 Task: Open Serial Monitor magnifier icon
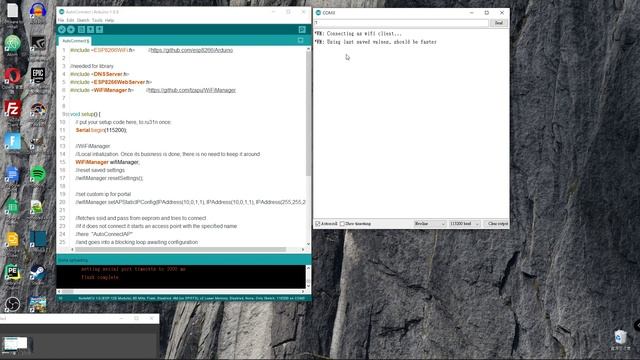(x=302, y=29)
